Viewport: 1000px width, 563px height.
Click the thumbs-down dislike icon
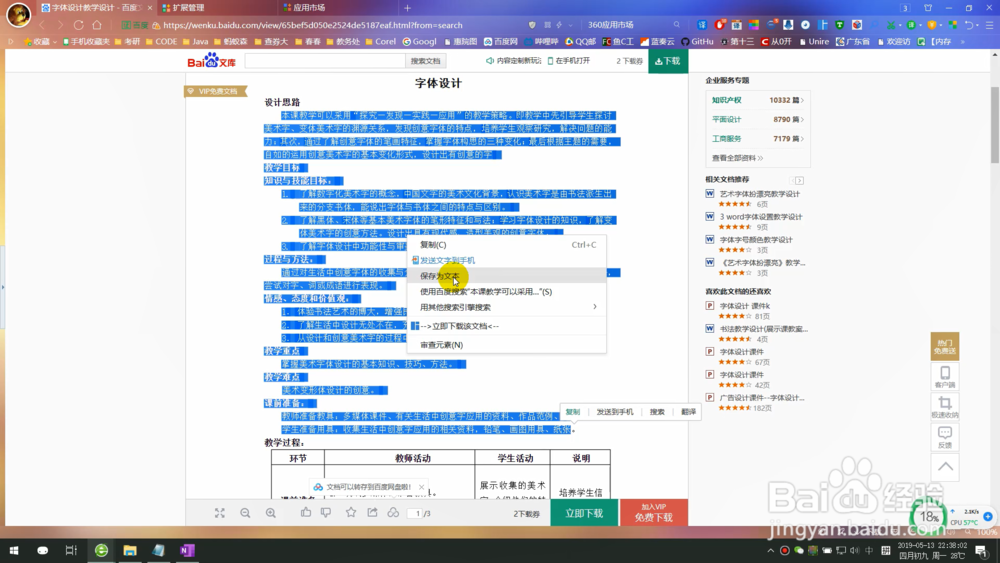pyautogui.click(x=326, y=513)
